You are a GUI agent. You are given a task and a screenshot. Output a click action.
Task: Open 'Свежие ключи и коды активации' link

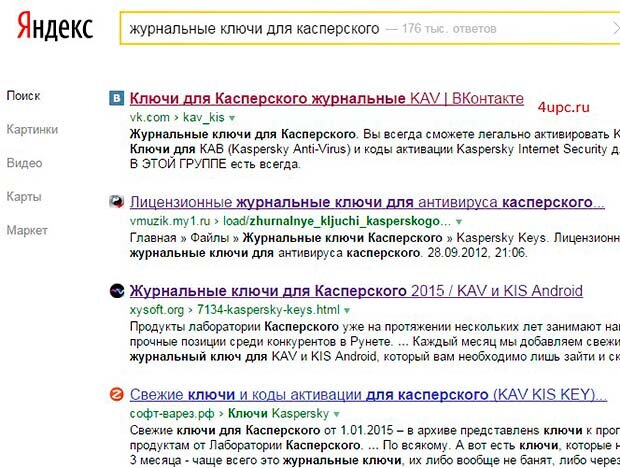tap(368, 394)
